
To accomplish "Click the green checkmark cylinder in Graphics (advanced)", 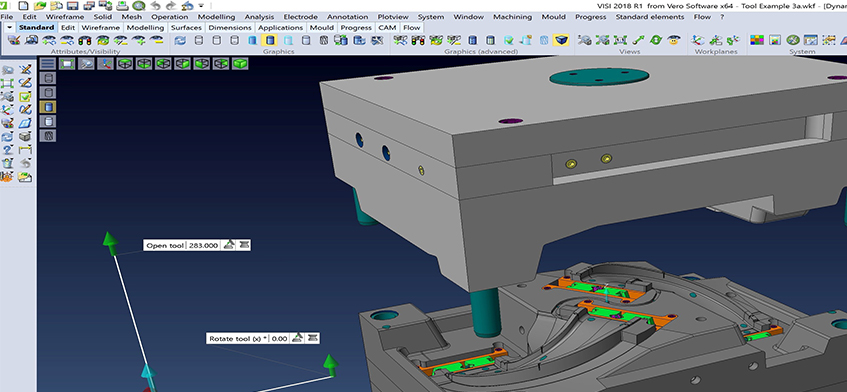I will (x=508, y=40).
